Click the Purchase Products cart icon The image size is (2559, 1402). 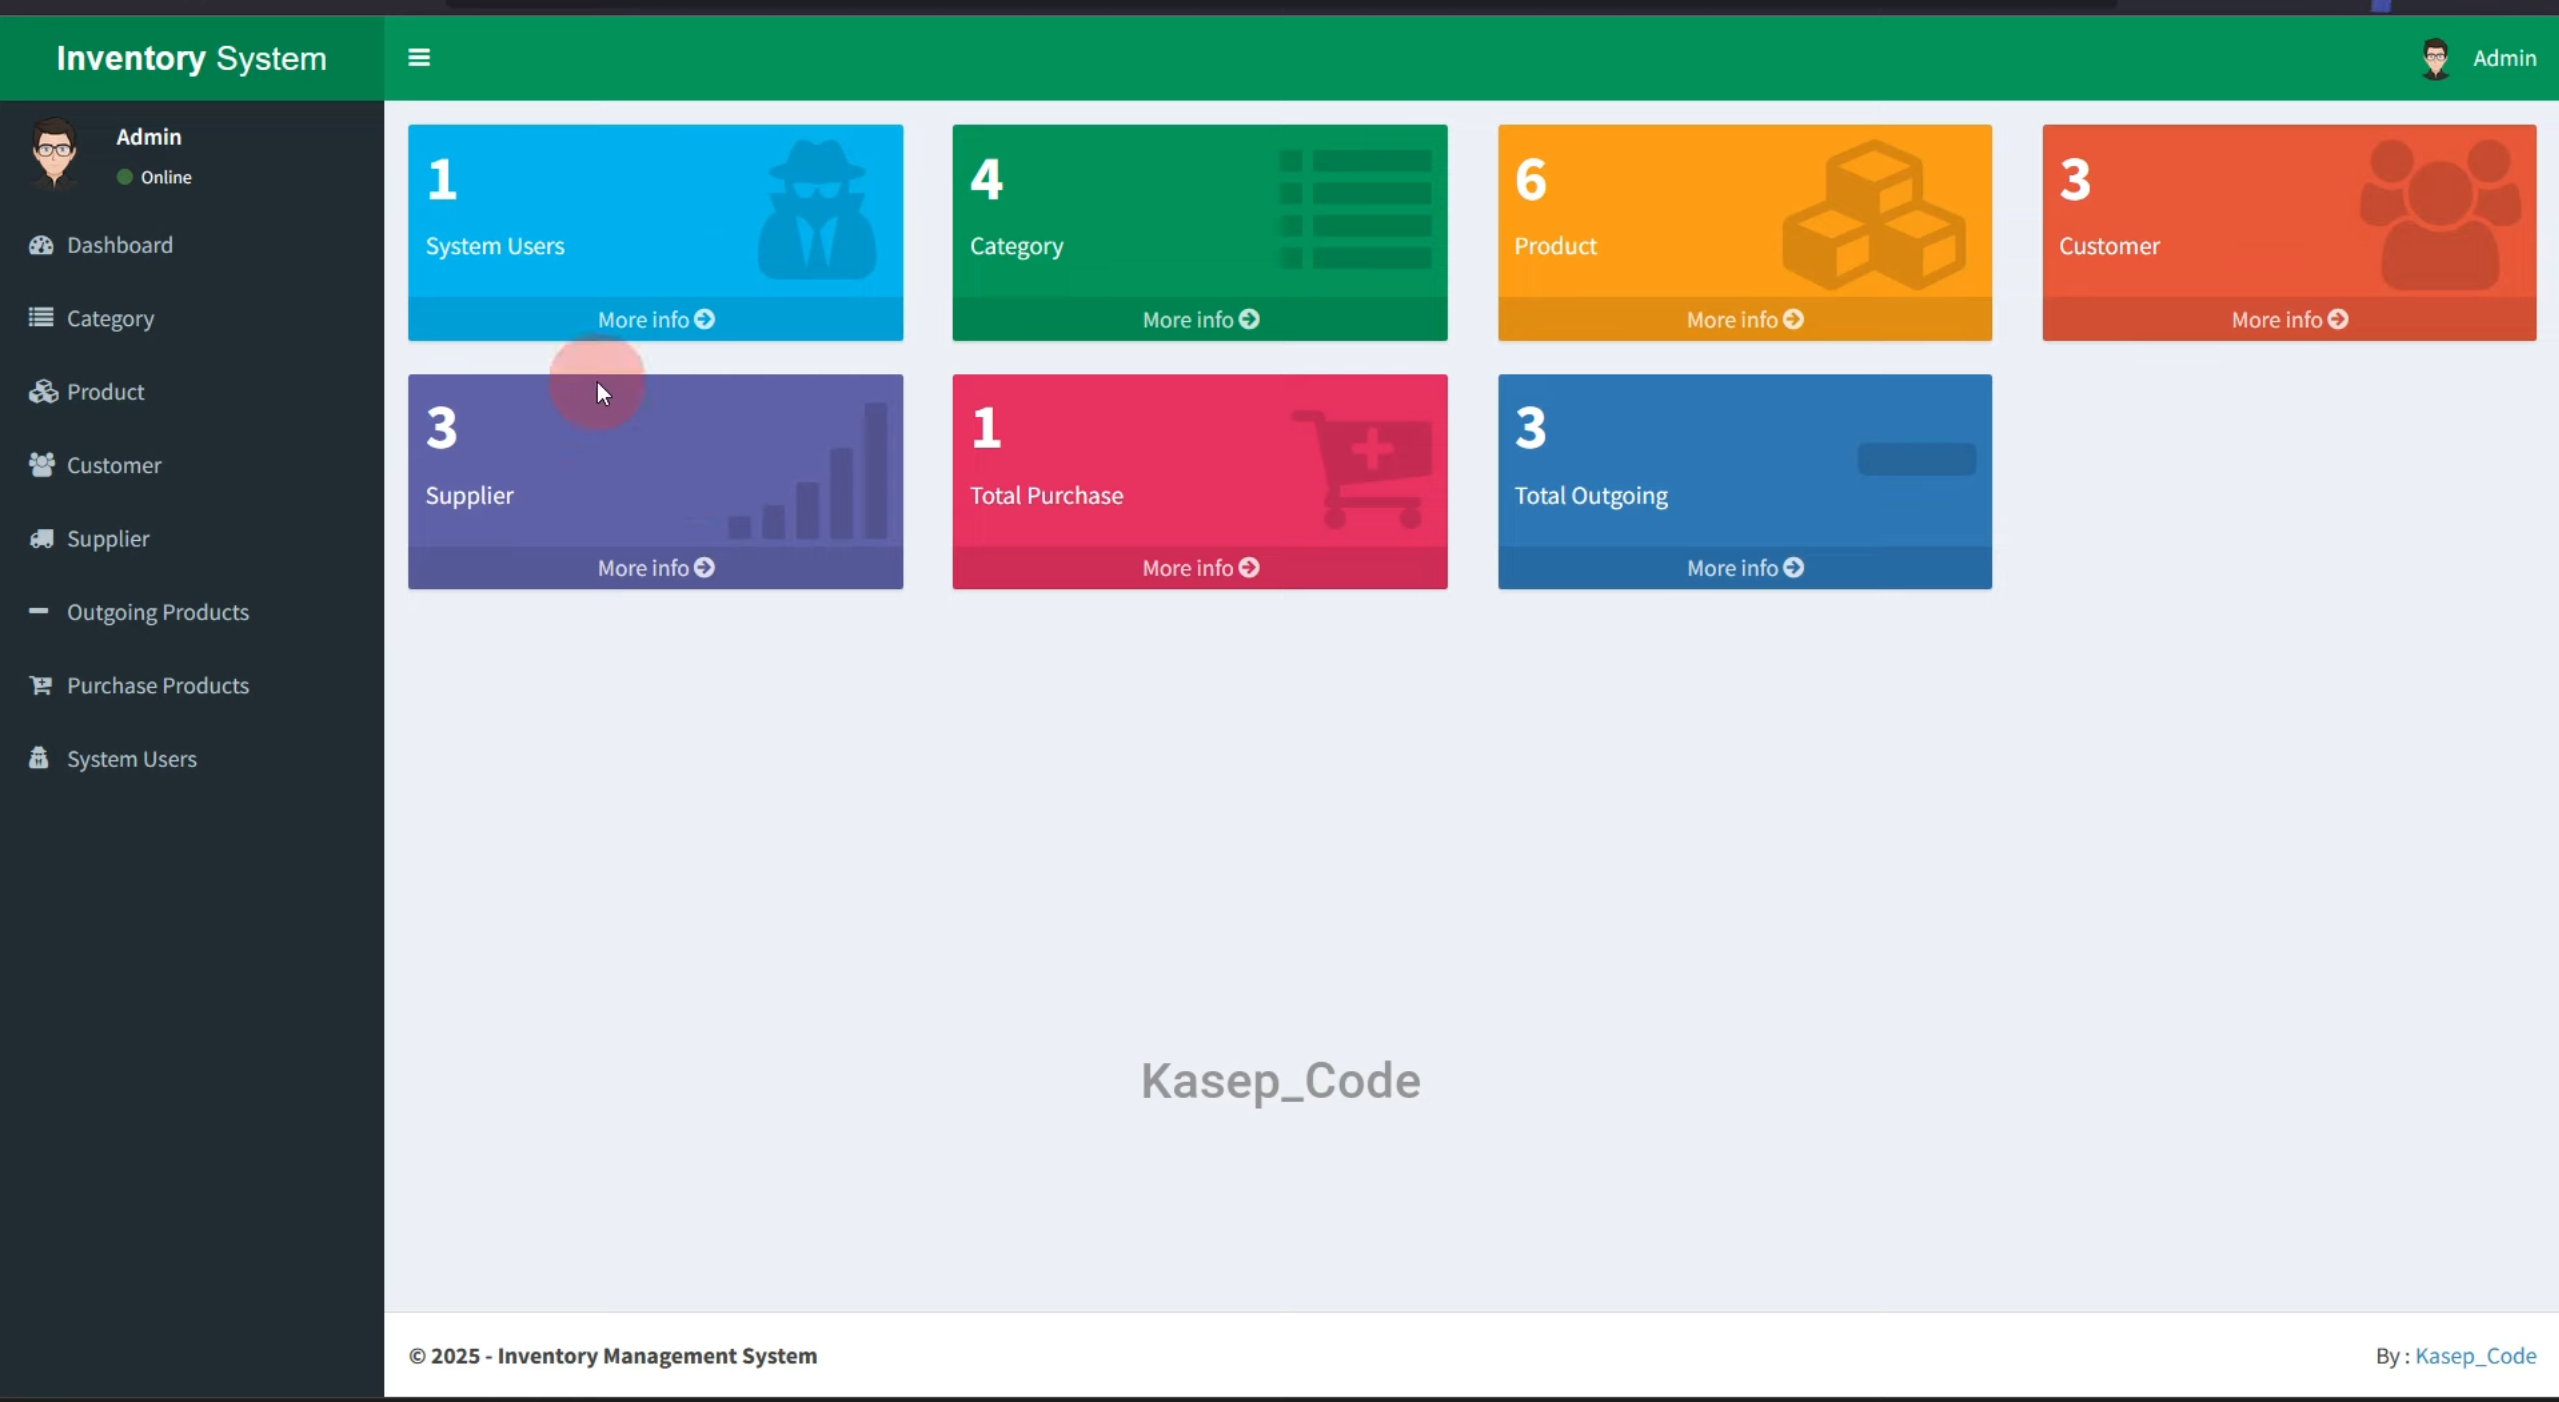pyautogui.click(x=41, y=685)
